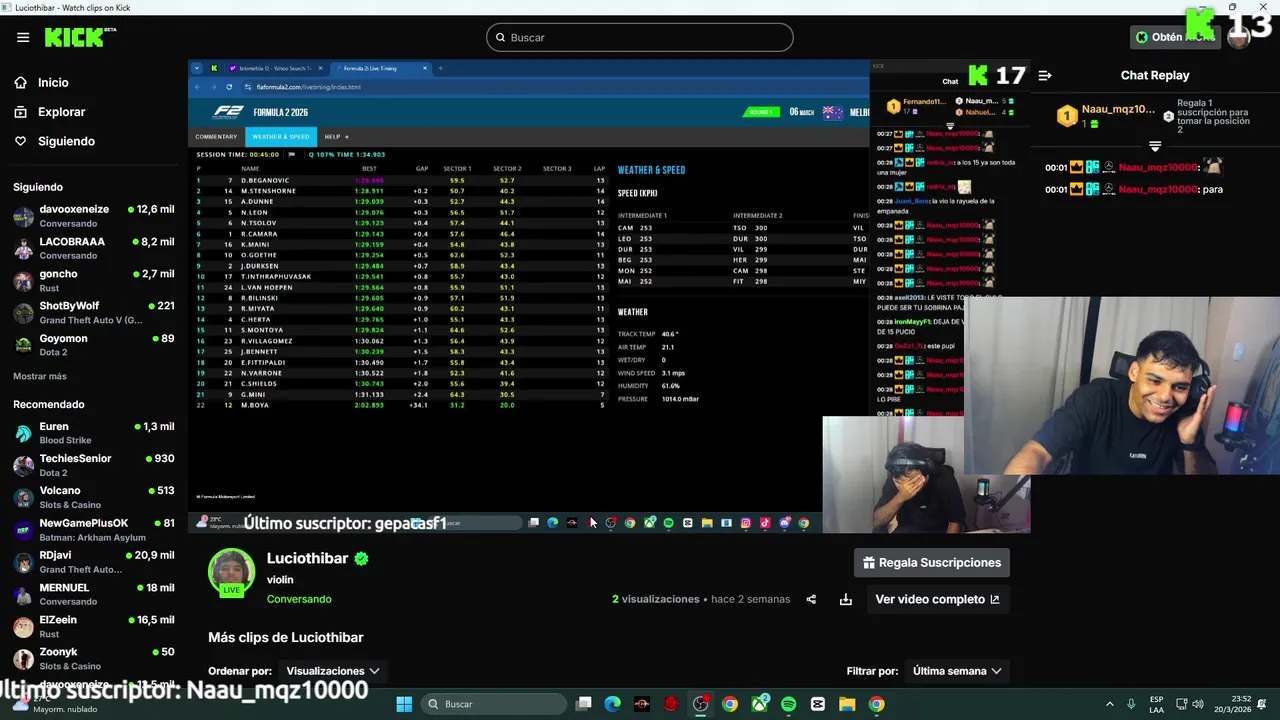Open NewGamePlusOK channel

tap(94, 530)
